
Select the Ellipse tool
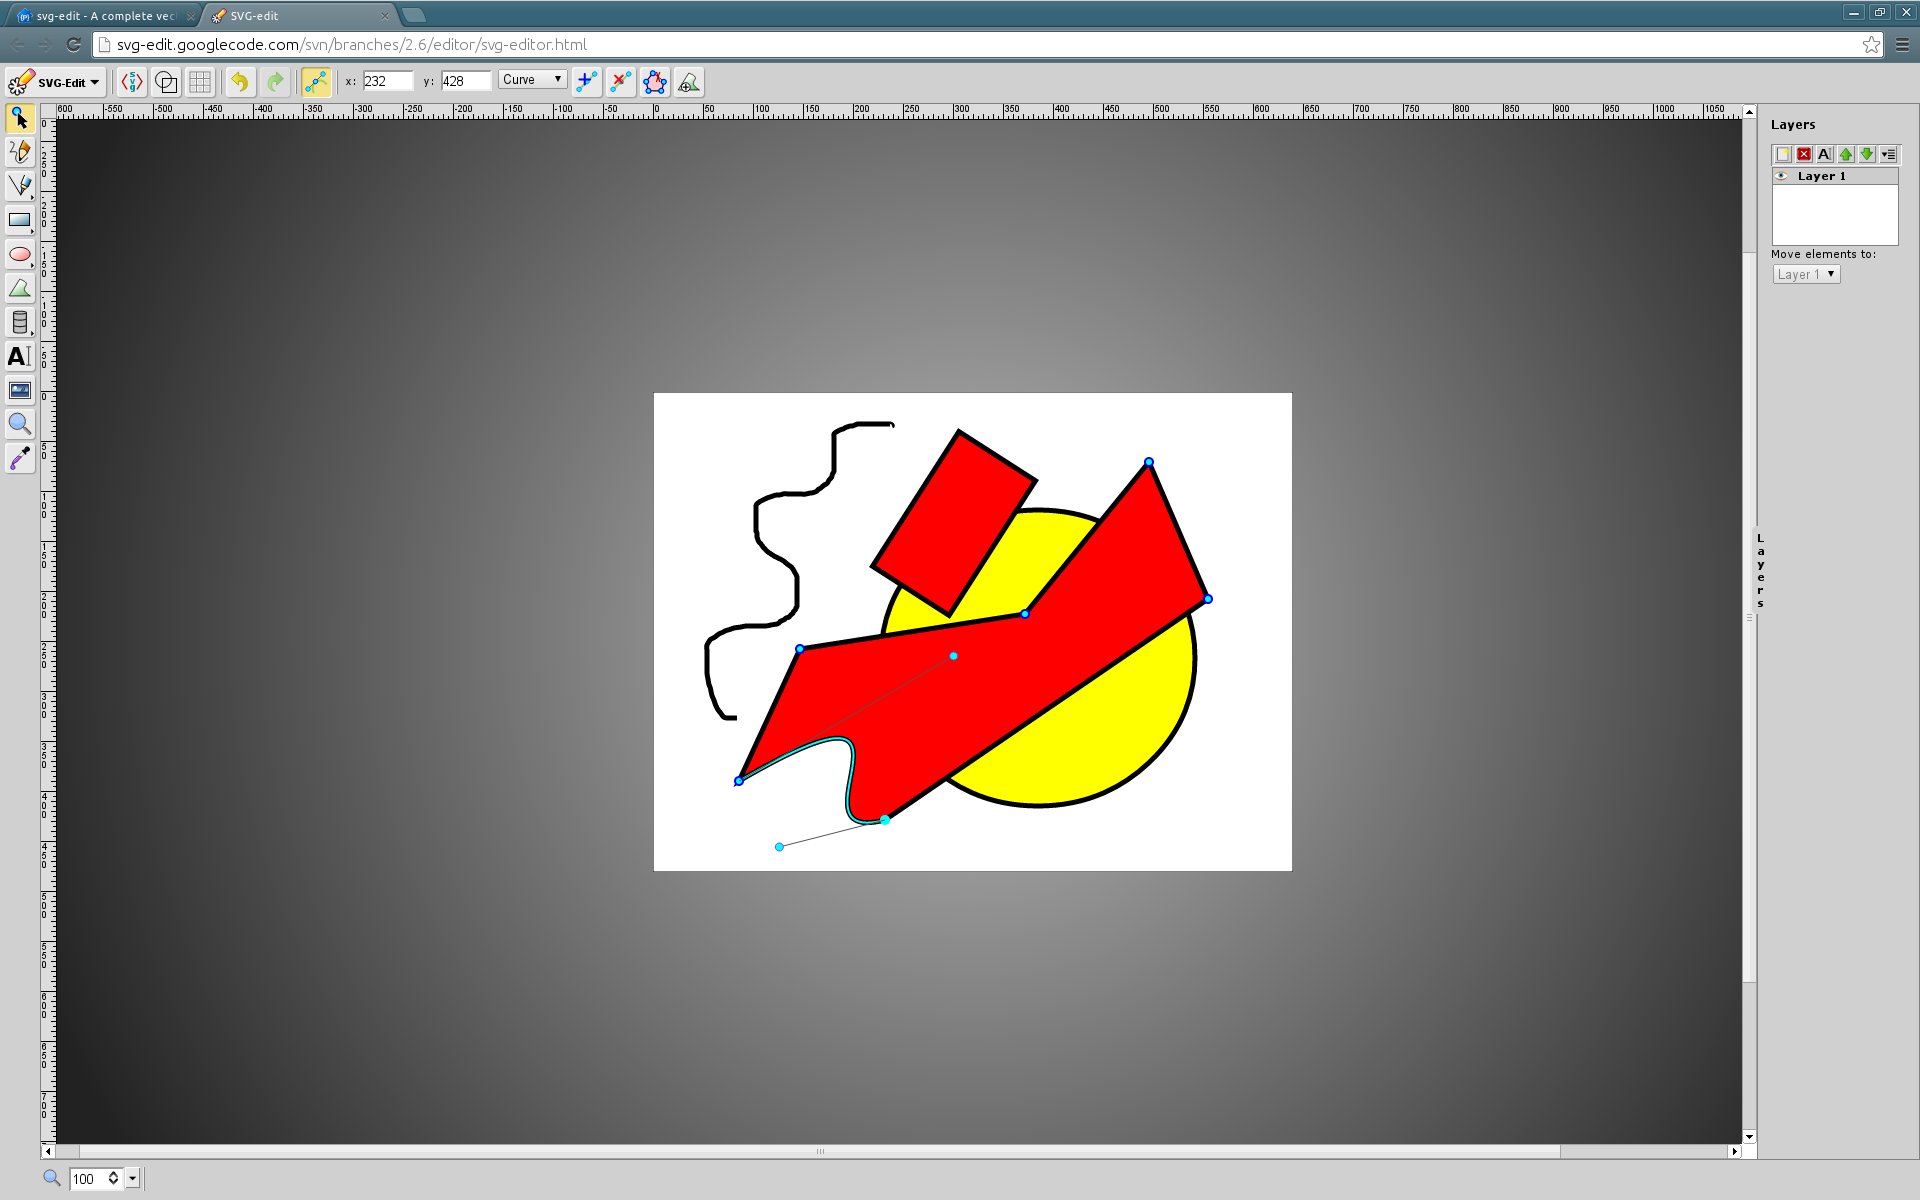(20, 254)
